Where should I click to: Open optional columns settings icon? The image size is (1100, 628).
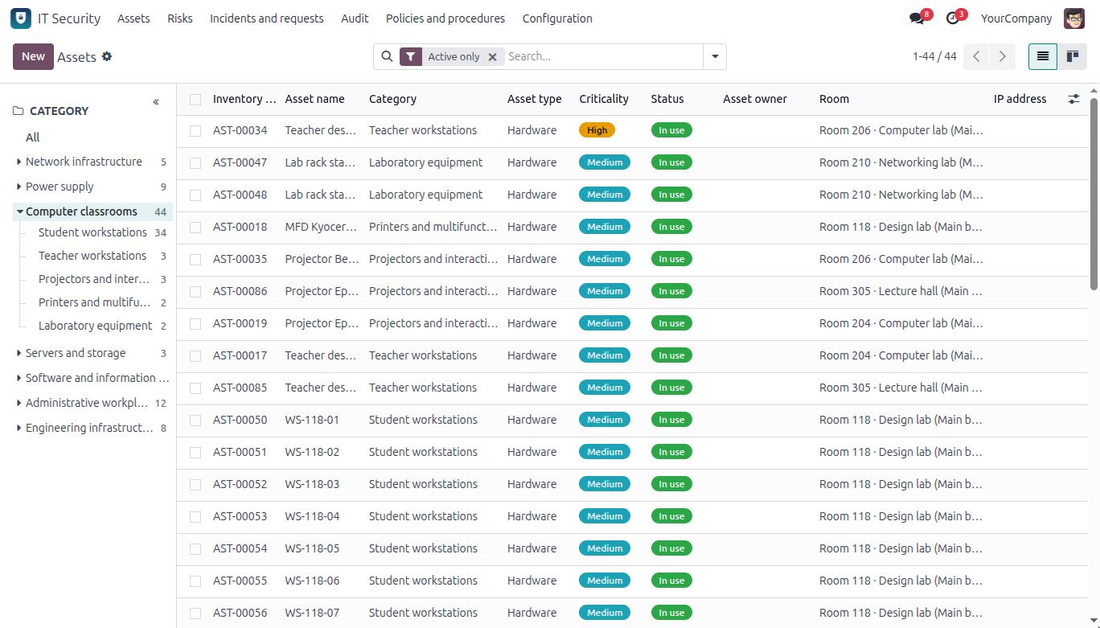click(x=1073, y=99)
